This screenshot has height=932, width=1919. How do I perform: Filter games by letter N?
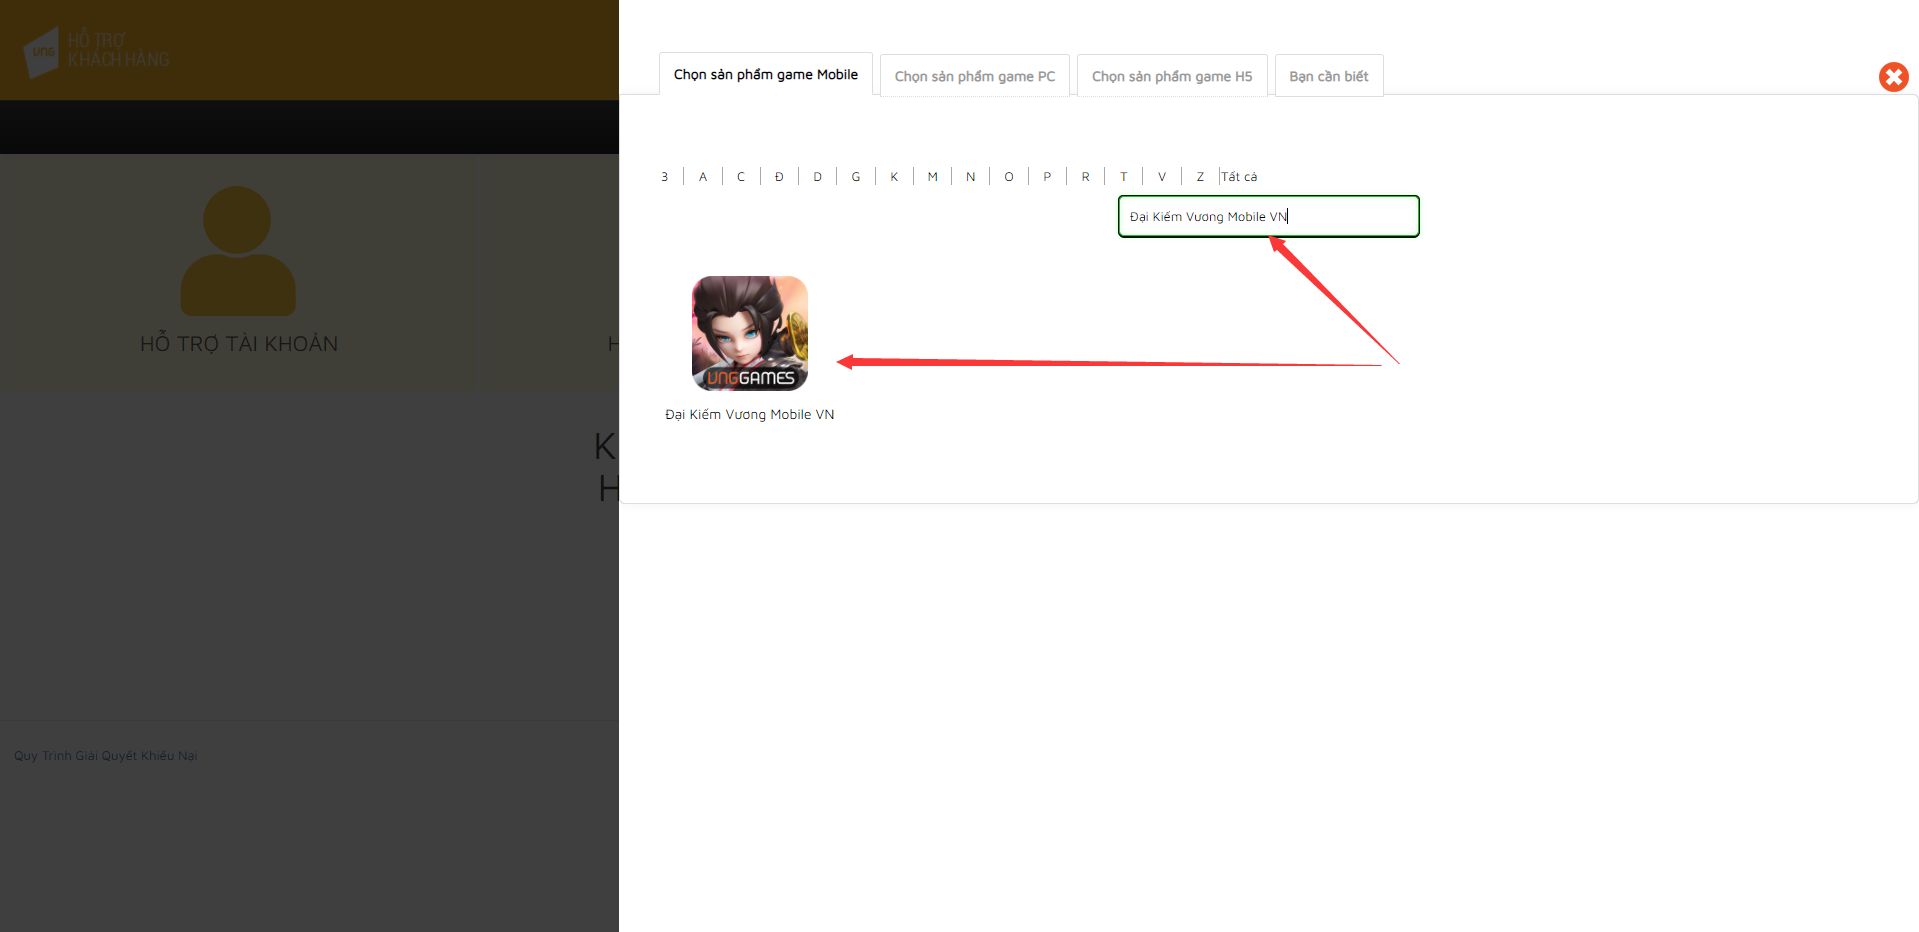(971, 177)
